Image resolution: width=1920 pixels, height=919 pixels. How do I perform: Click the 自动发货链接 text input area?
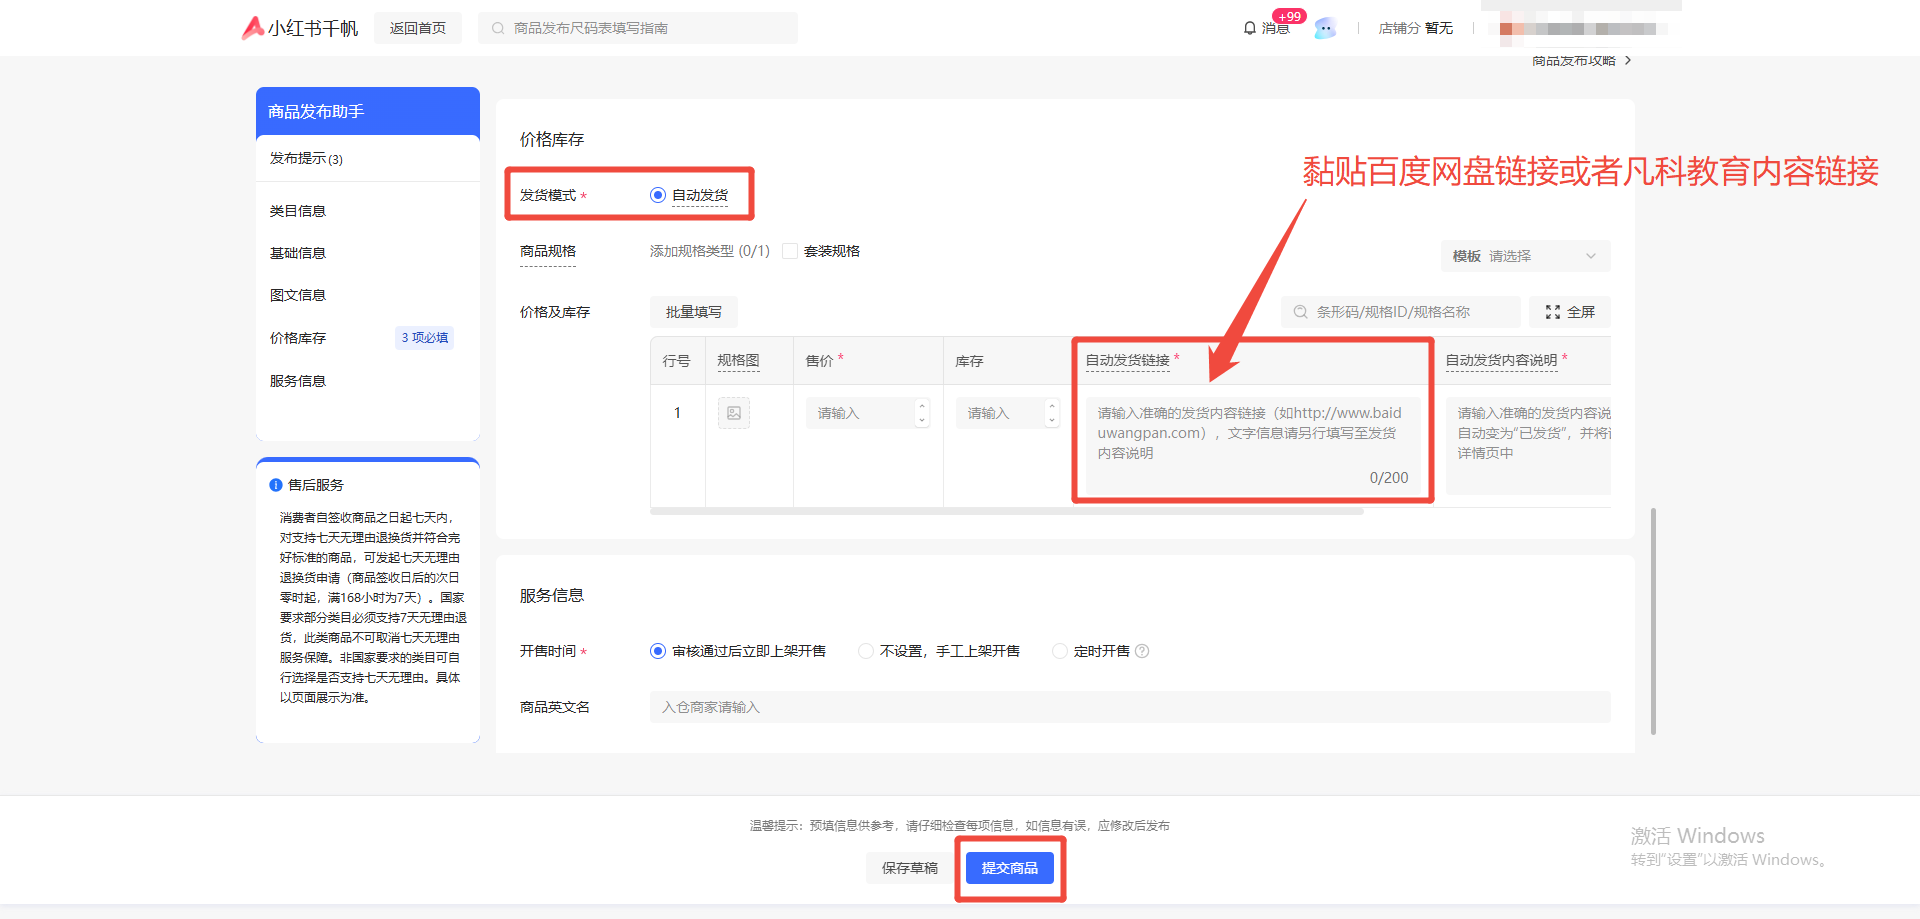coord(1252,440)
